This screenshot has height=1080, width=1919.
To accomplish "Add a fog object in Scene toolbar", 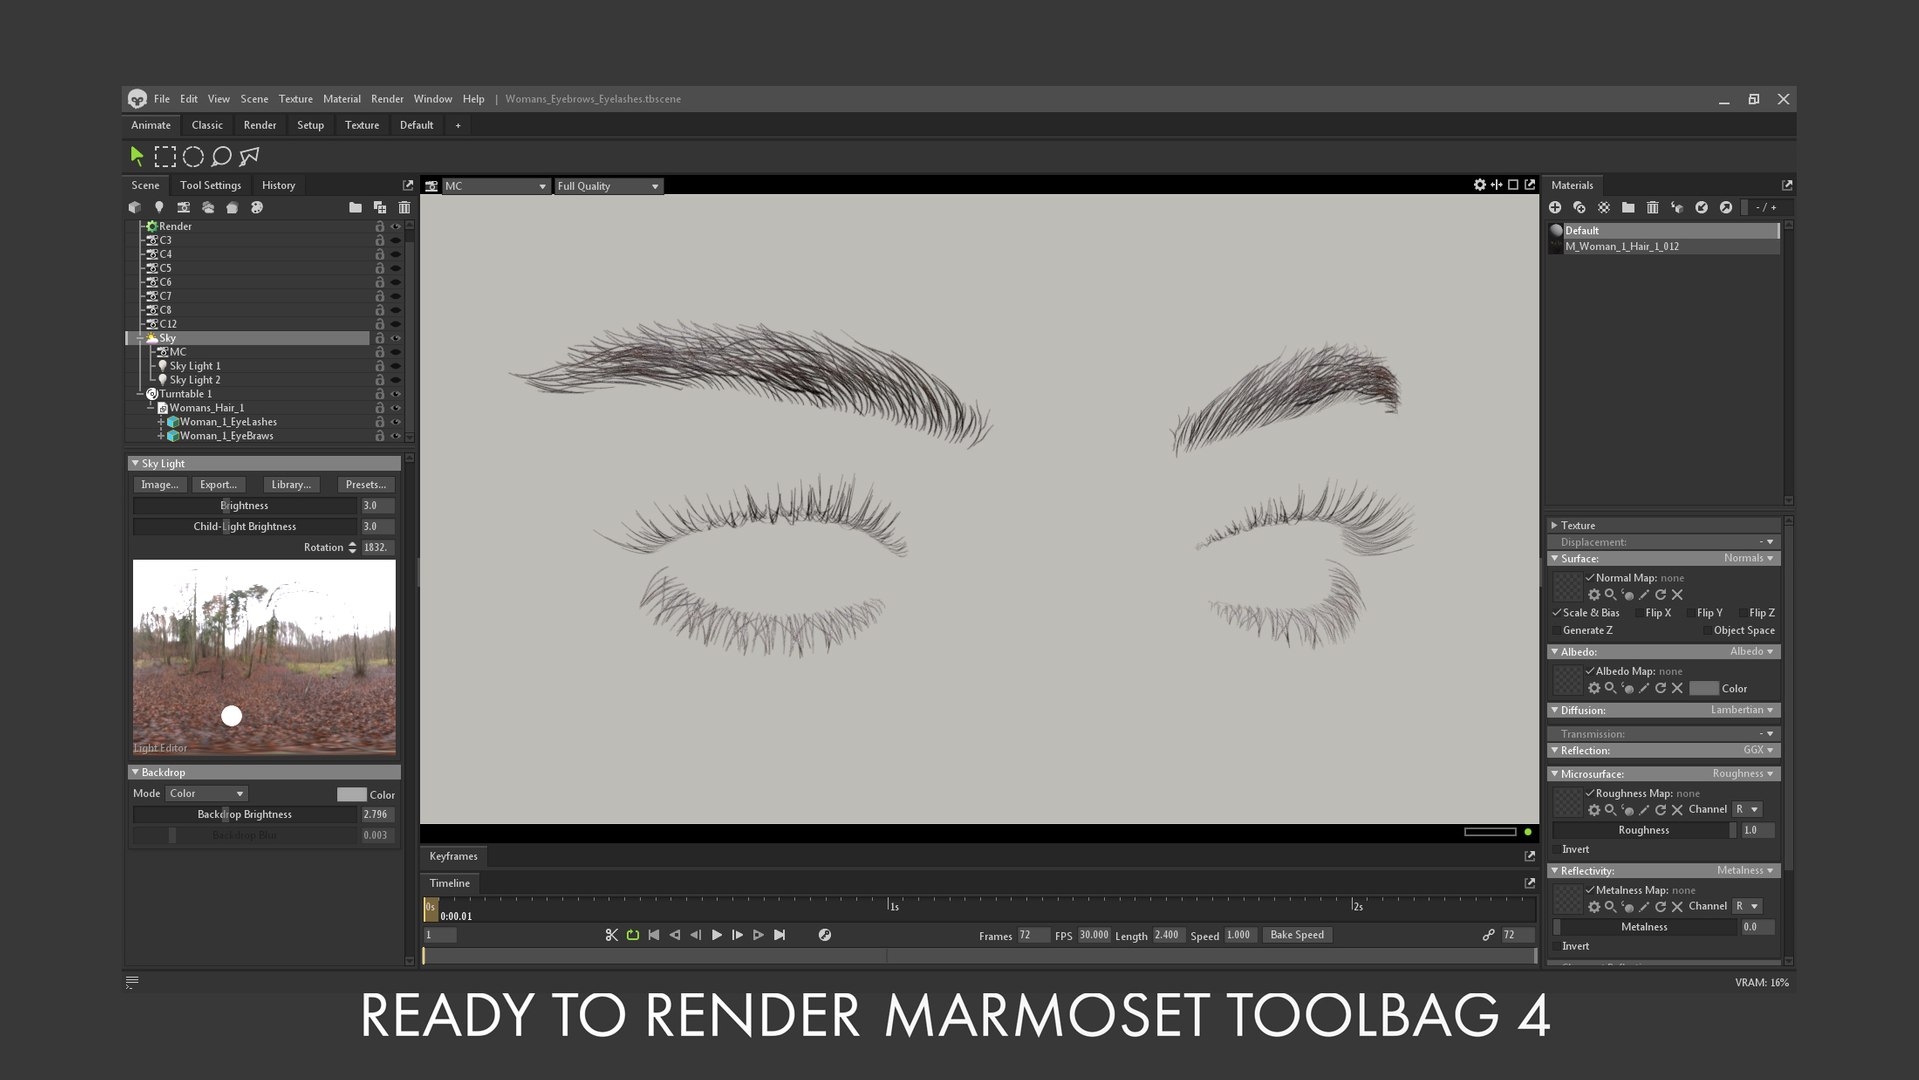I will 208,207.
